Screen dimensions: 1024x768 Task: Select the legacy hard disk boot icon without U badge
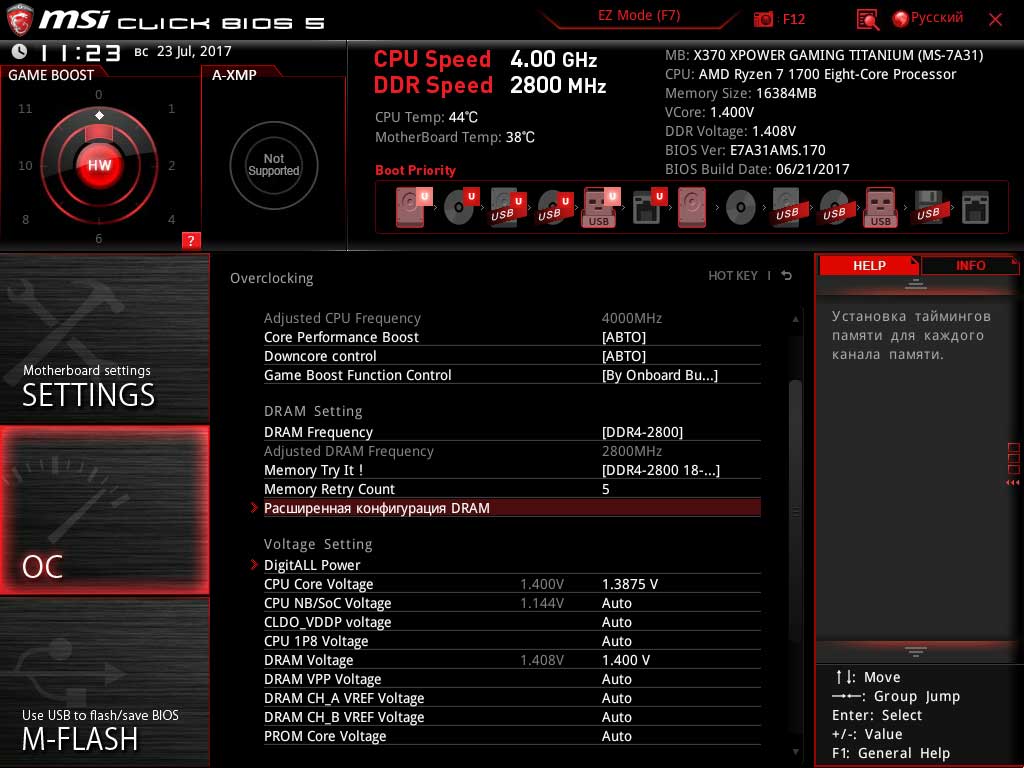coord(692,207)
